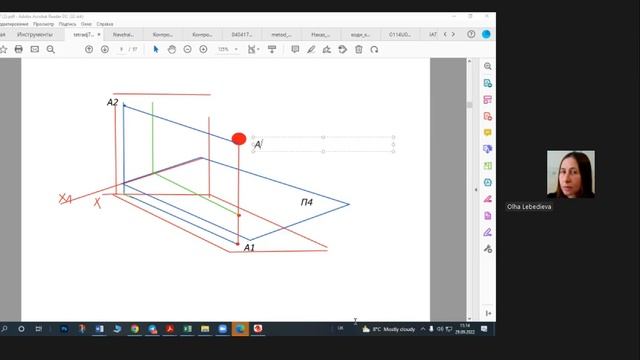Click the vertical scrollbar thumb

point(469,105)
